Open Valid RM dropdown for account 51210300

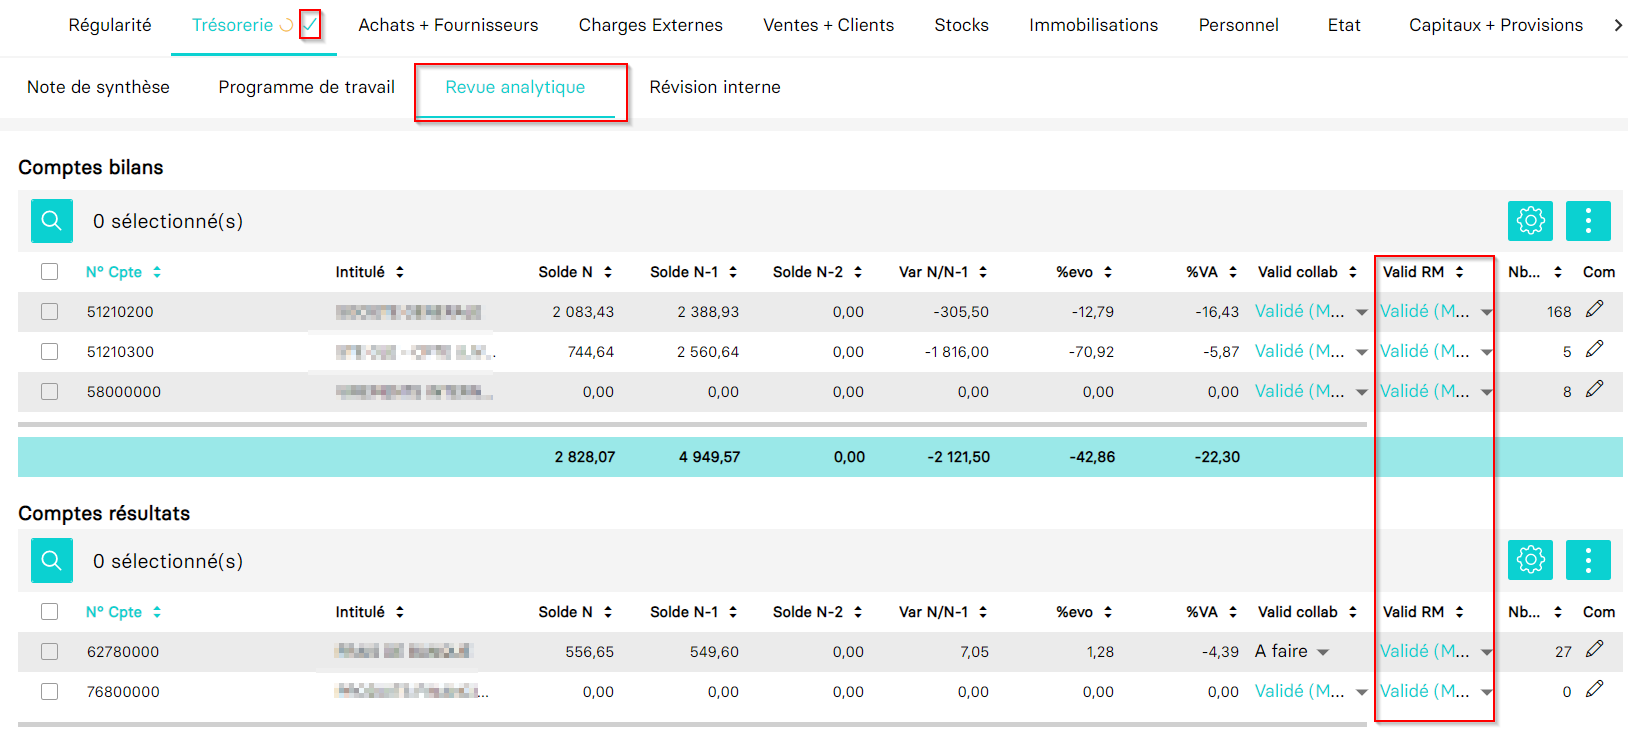click(1436, 351)
